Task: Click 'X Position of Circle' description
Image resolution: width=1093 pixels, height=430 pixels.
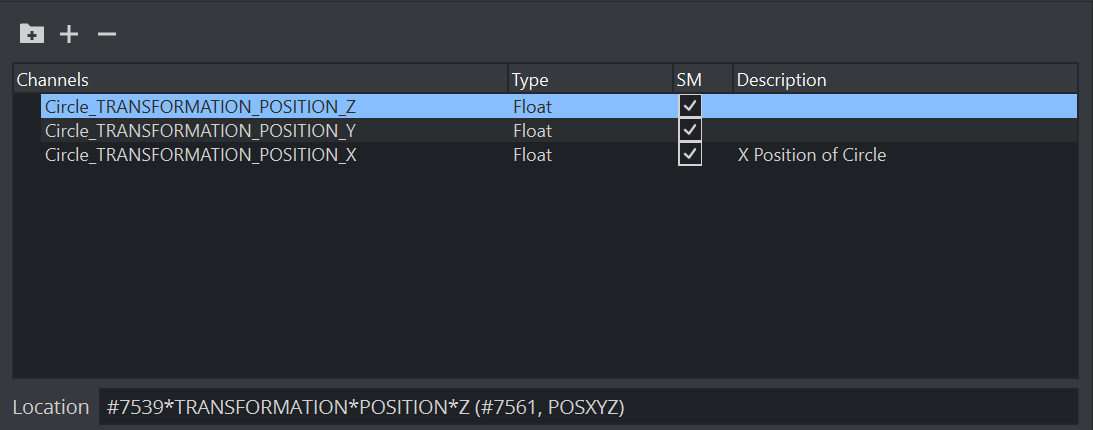Action: (x=811, y=155)
